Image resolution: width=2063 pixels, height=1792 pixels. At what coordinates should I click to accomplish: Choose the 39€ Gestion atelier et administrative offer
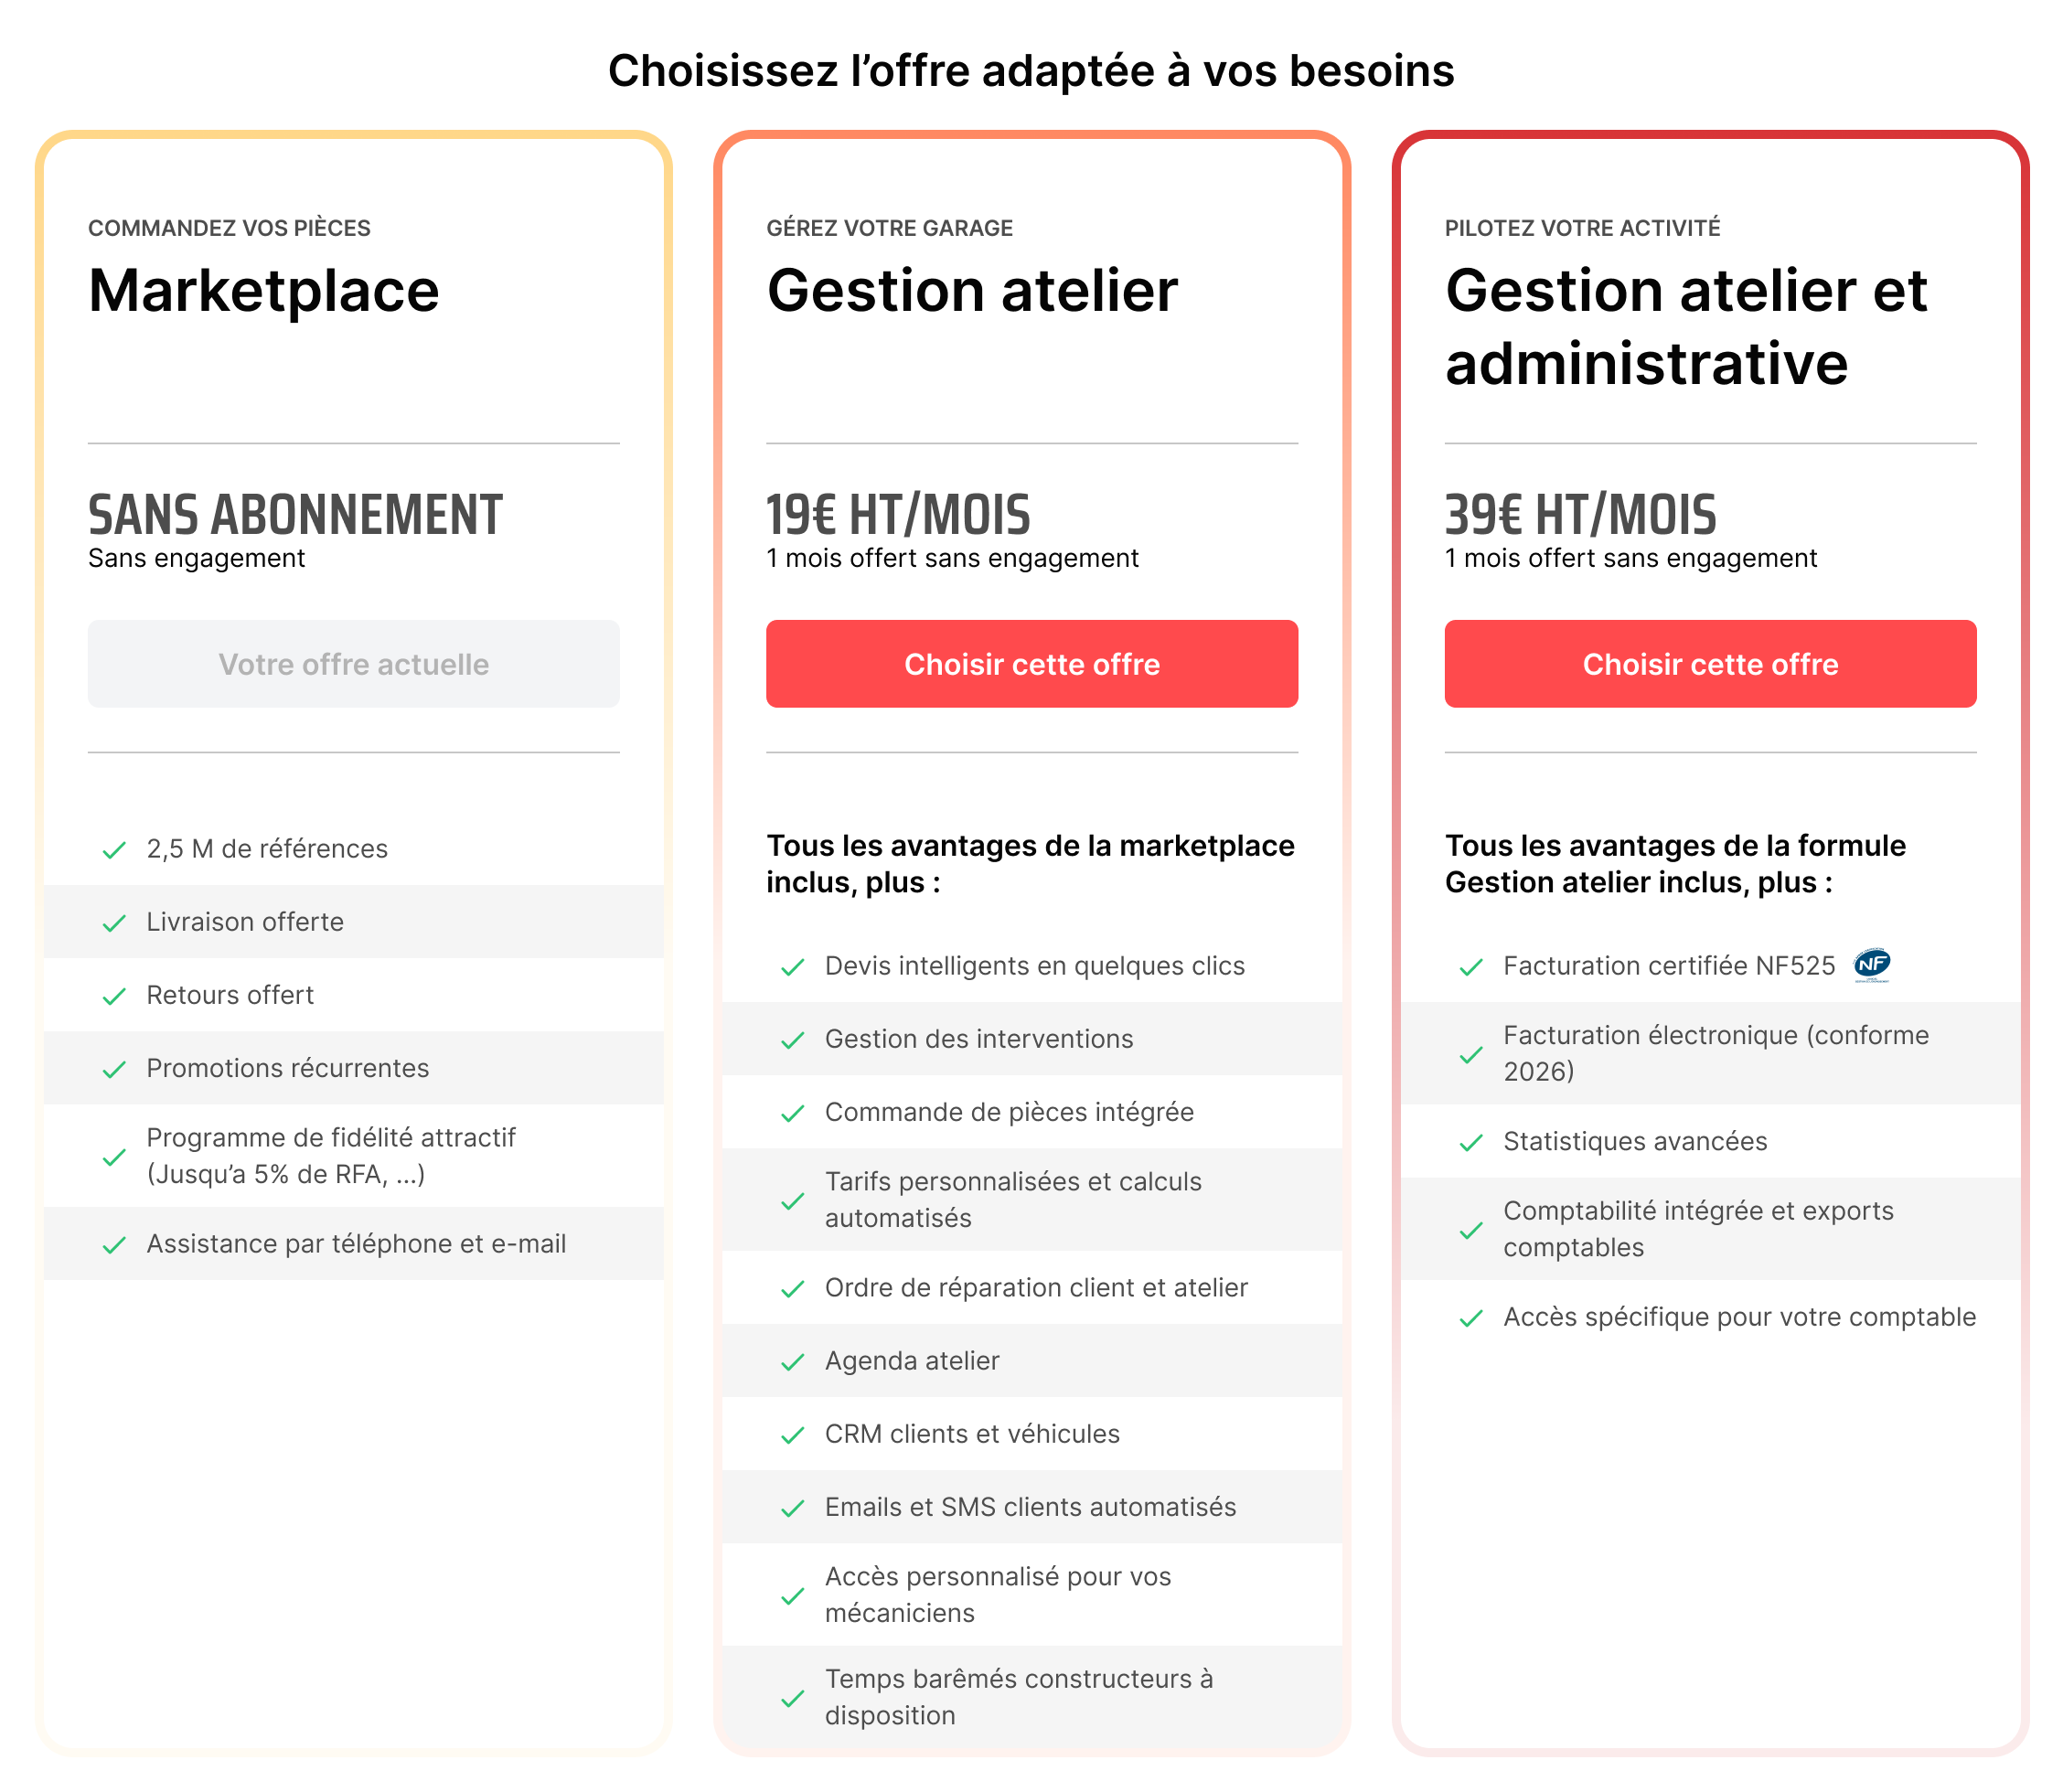[x=1709, y=664]
